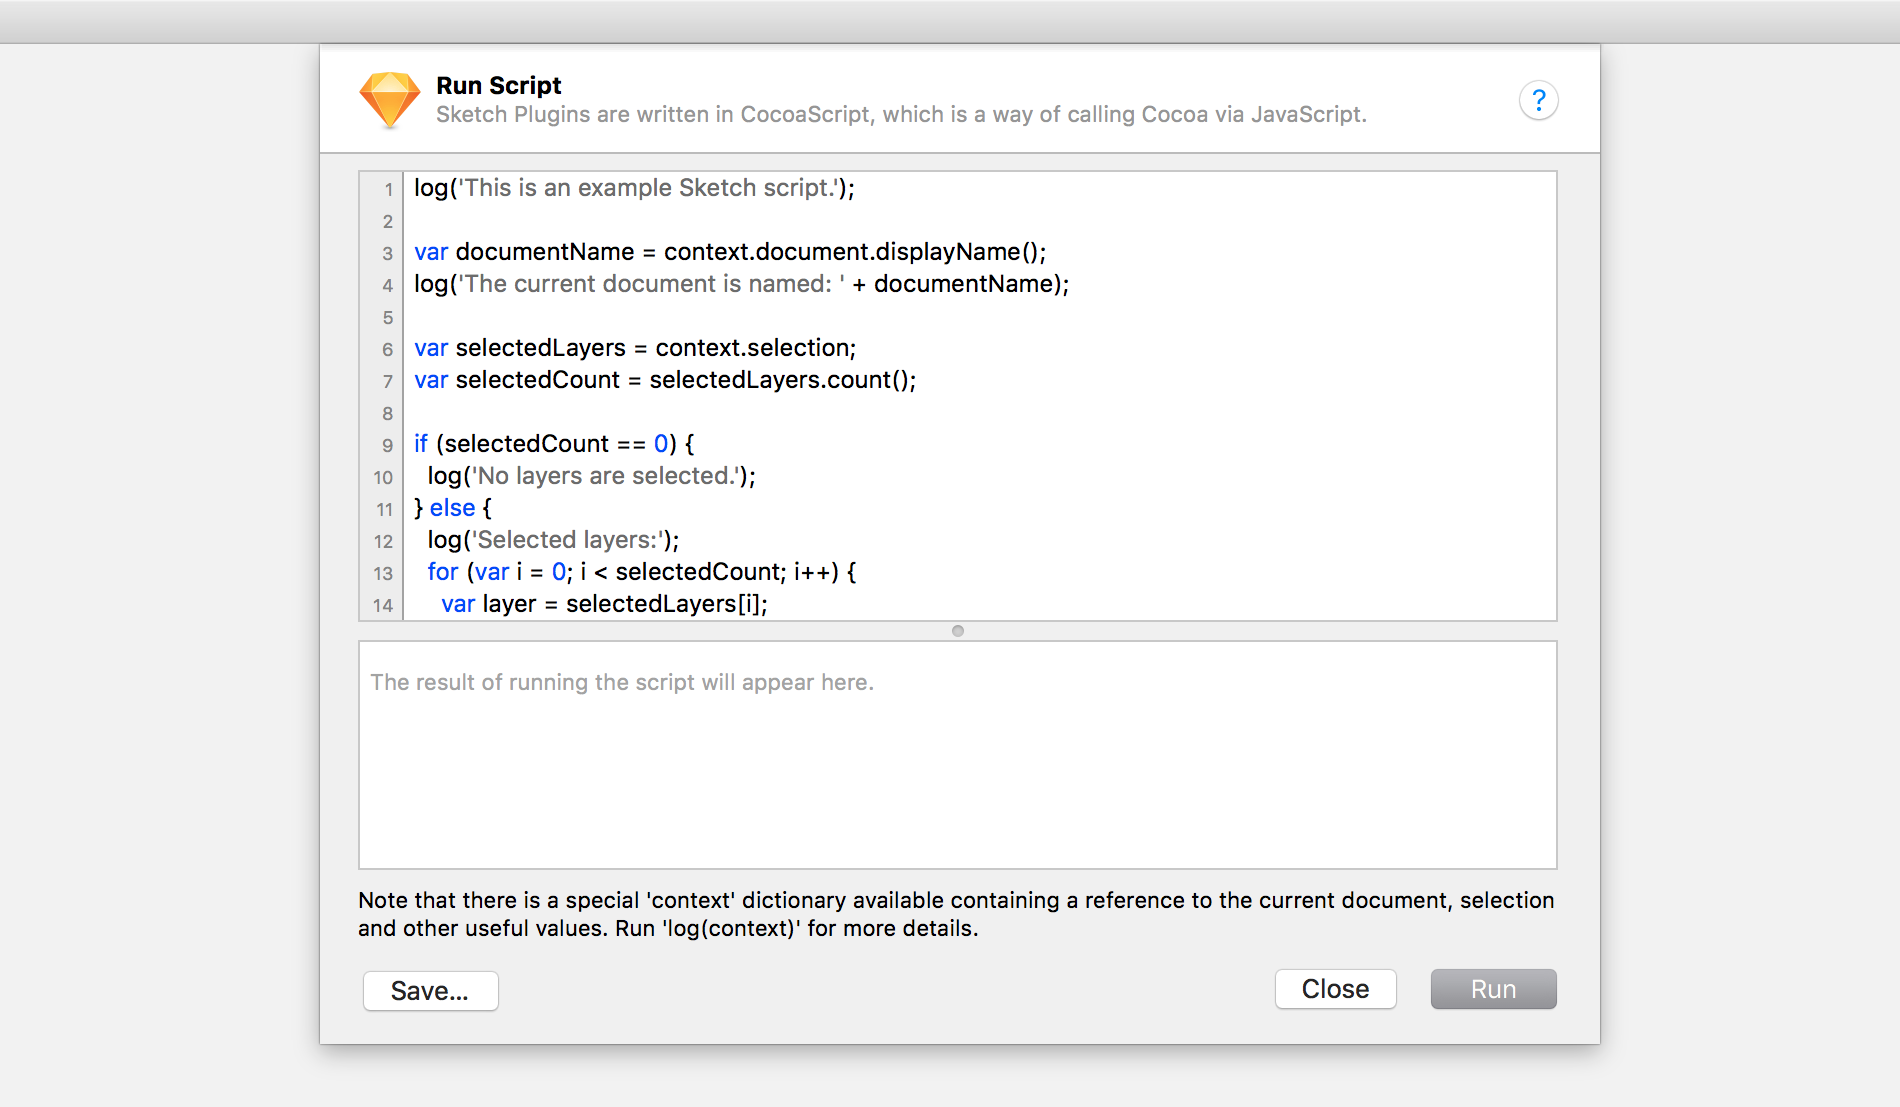Click the split view divider handle dot

pyautogui.click(x=958, y=631)
